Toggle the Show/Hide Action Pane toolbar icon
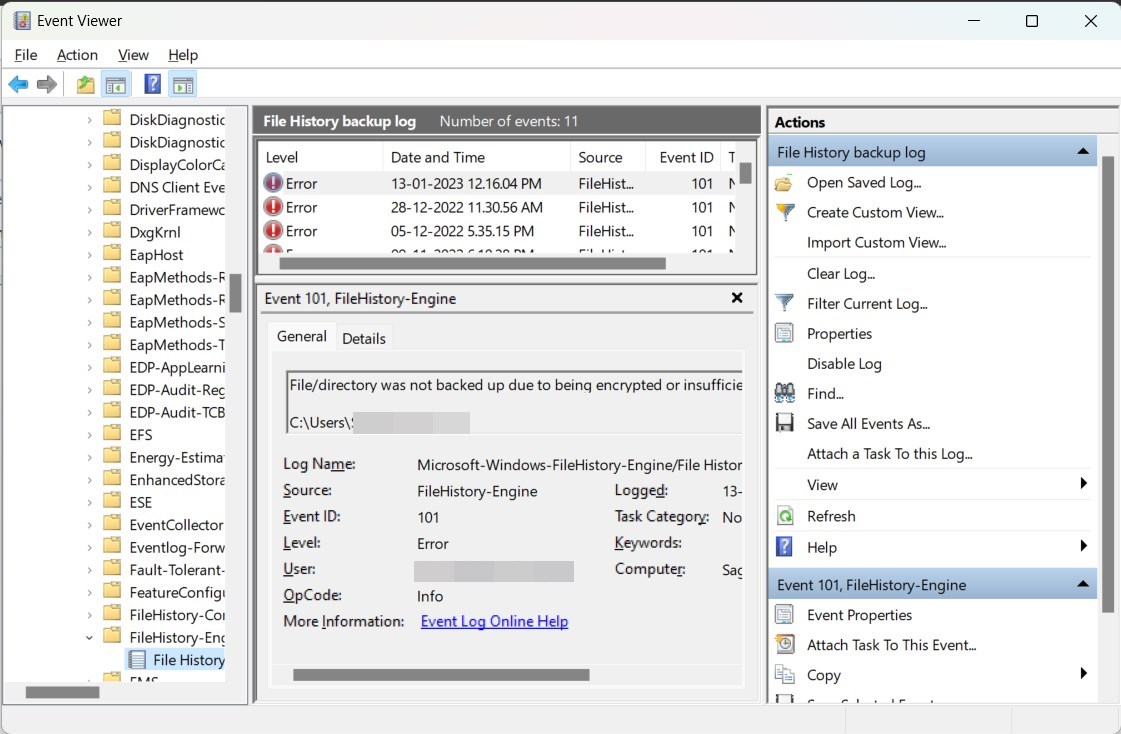Screen dimensions: 1121x734 click(x=183, y=85)
